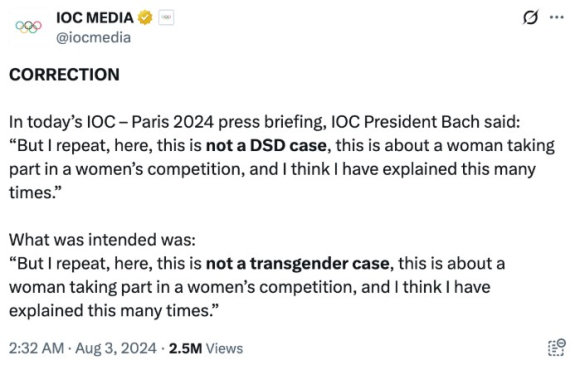Click the 2:32 AM timestamp
The image size is (580, 365).
37,348
